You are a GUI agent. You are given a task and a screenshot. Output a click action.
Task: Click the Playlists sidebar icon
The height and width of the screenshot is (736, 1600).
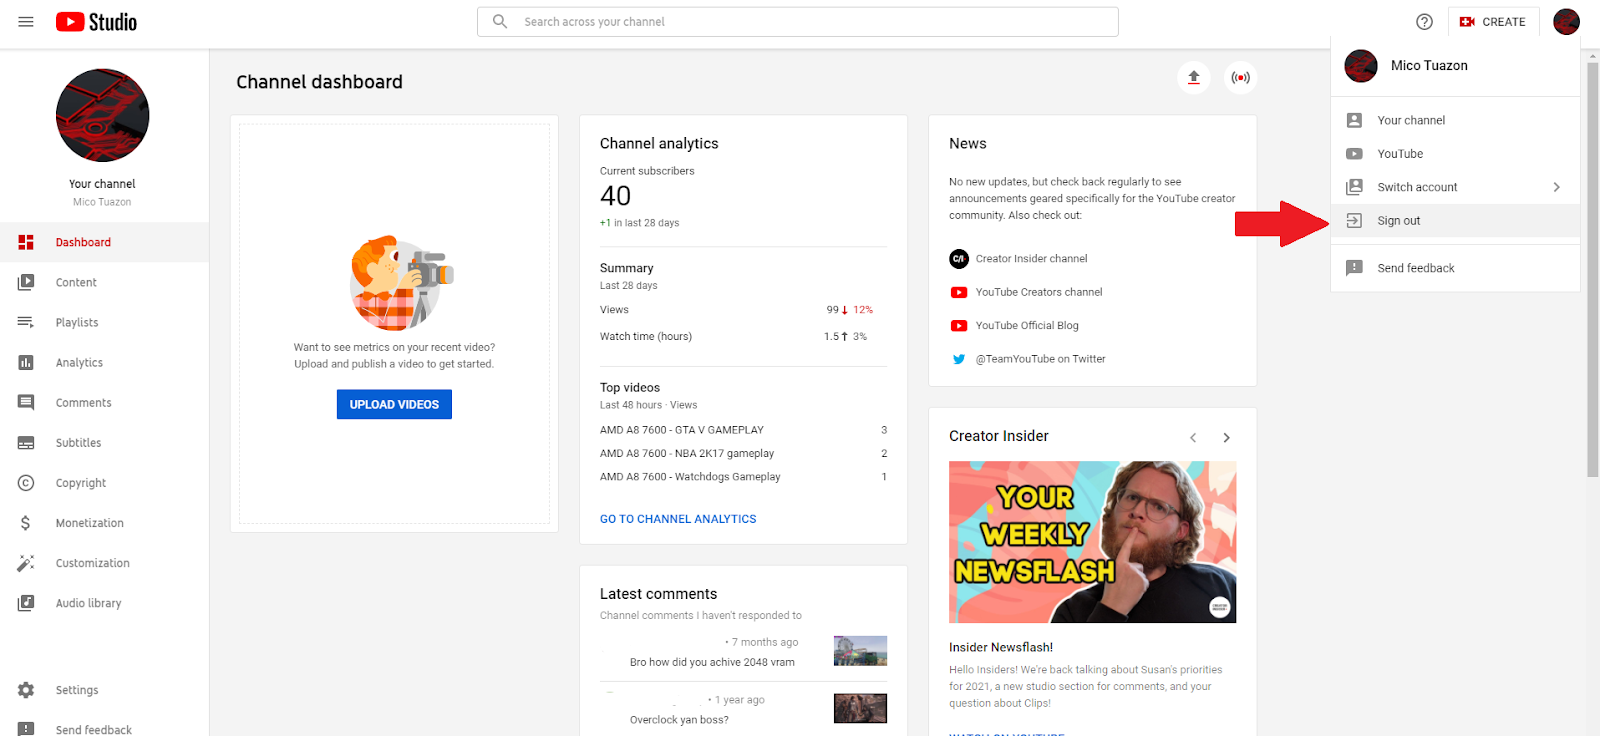pos(26,323)
